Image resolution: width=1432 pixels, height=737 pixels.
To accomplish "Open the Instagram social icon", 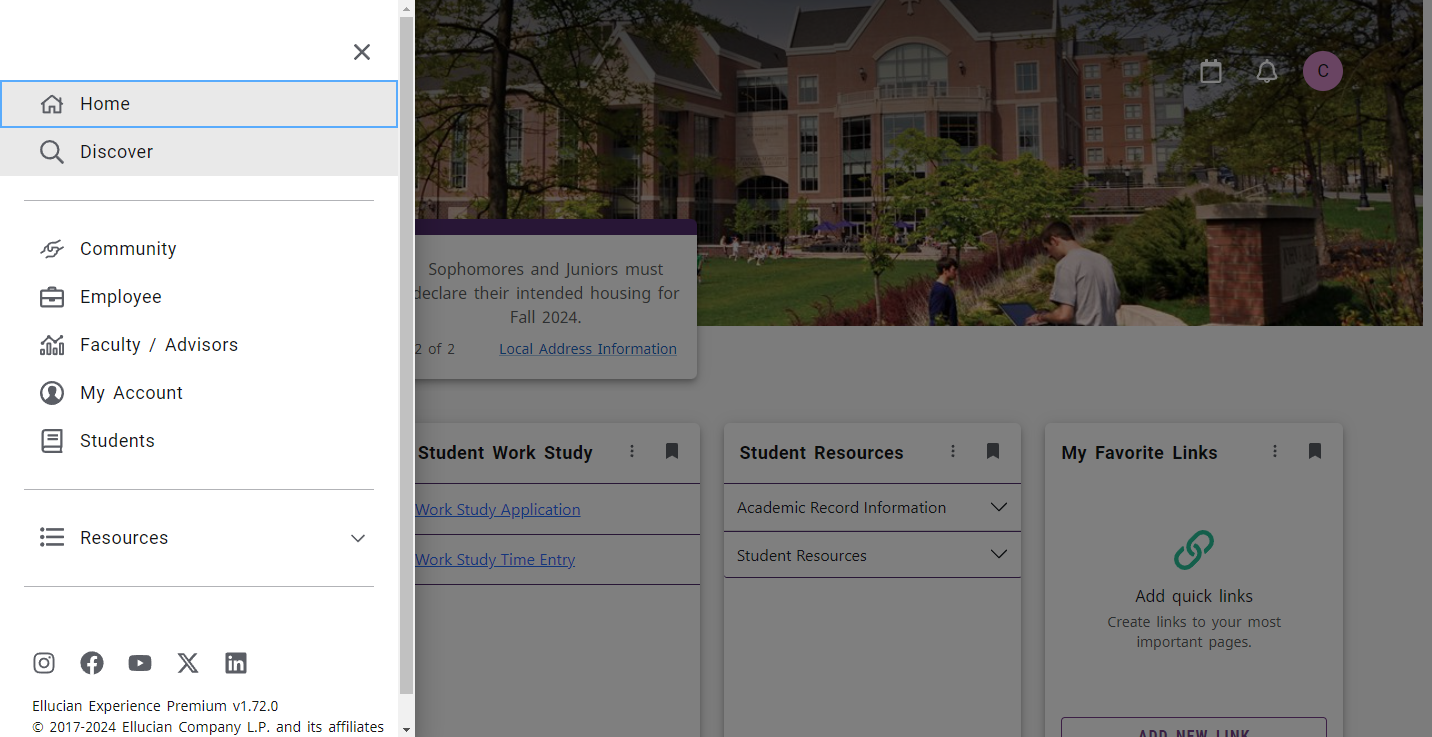I will click(44, 663).
